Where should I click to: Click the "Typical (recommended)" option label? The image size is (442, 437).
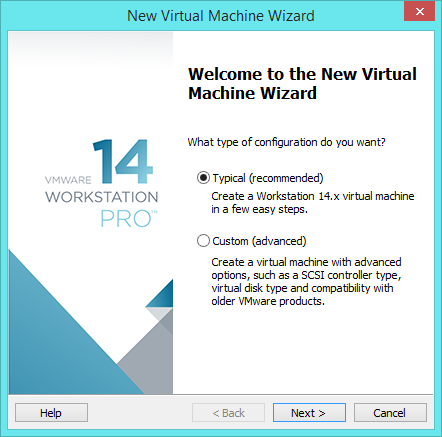coord(268,178)
